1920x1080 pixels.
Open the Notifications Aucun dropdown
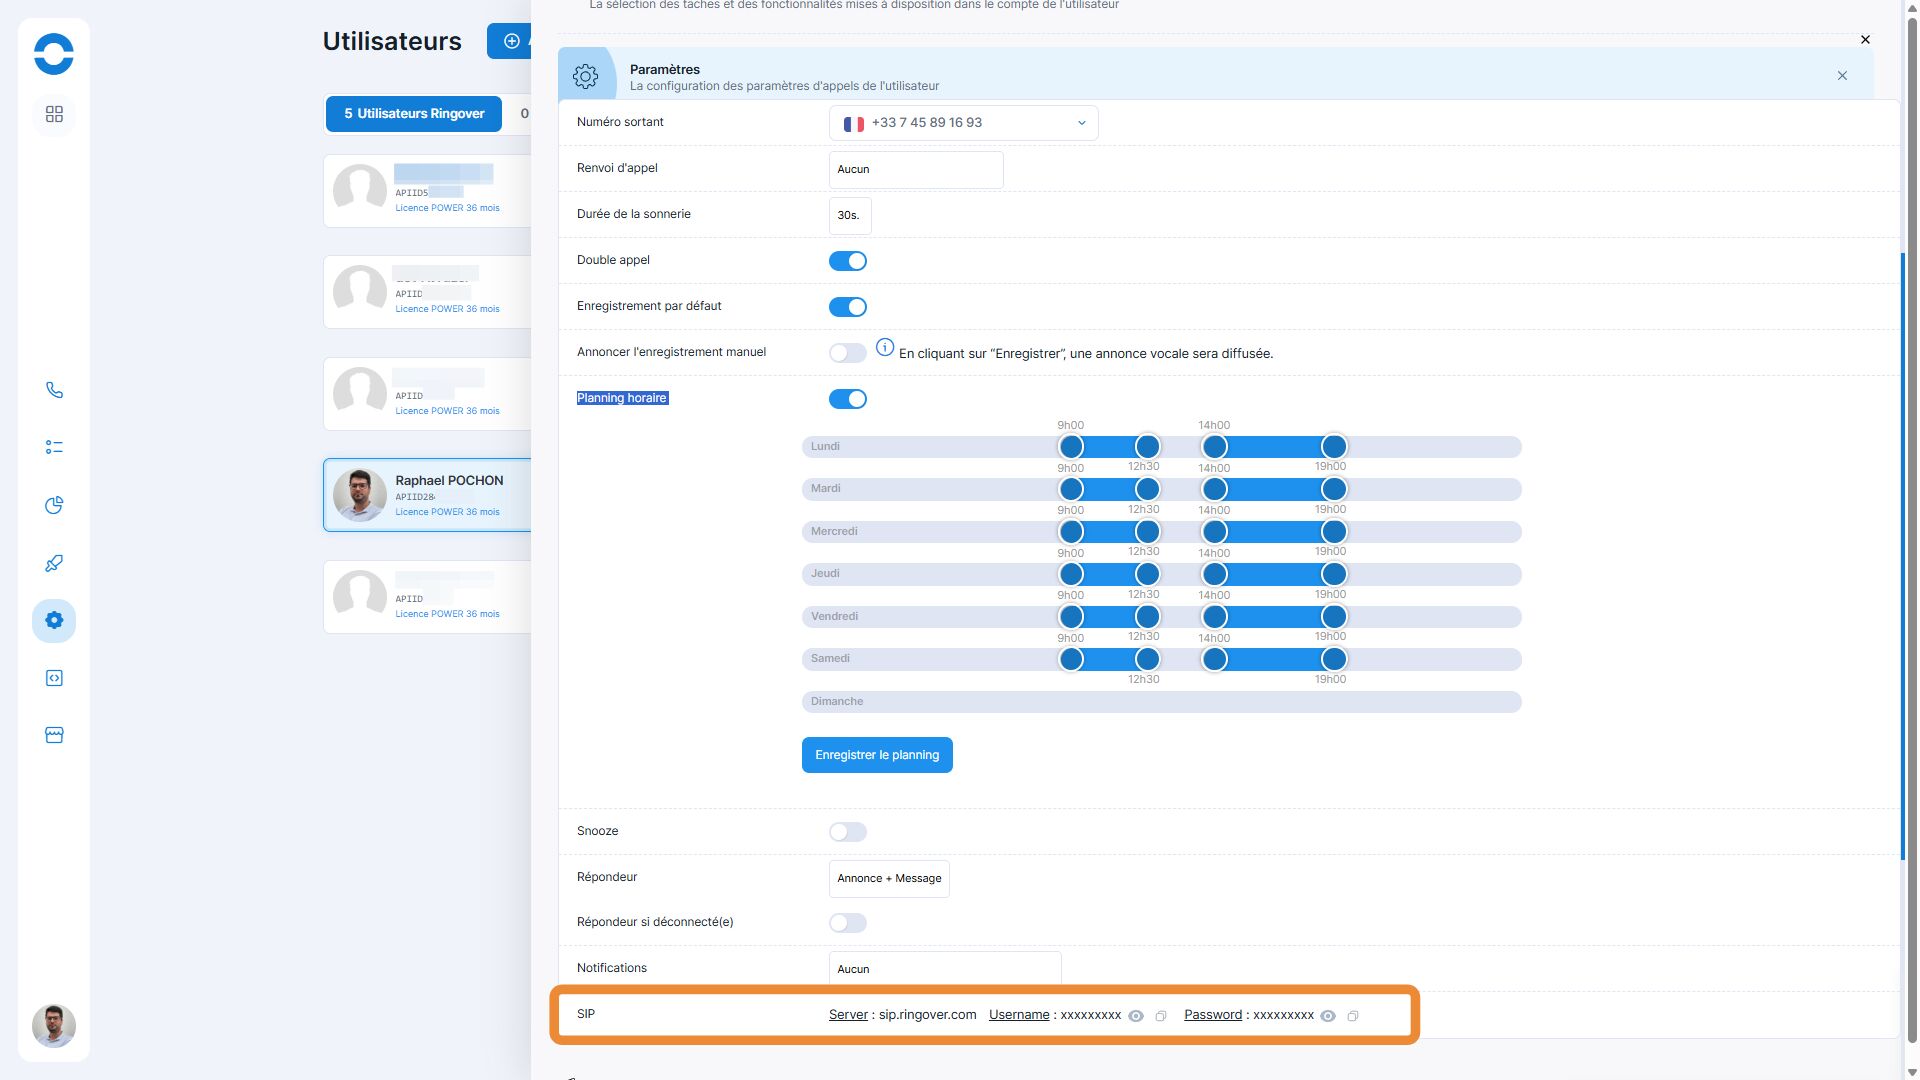click(x=944, y=968)
